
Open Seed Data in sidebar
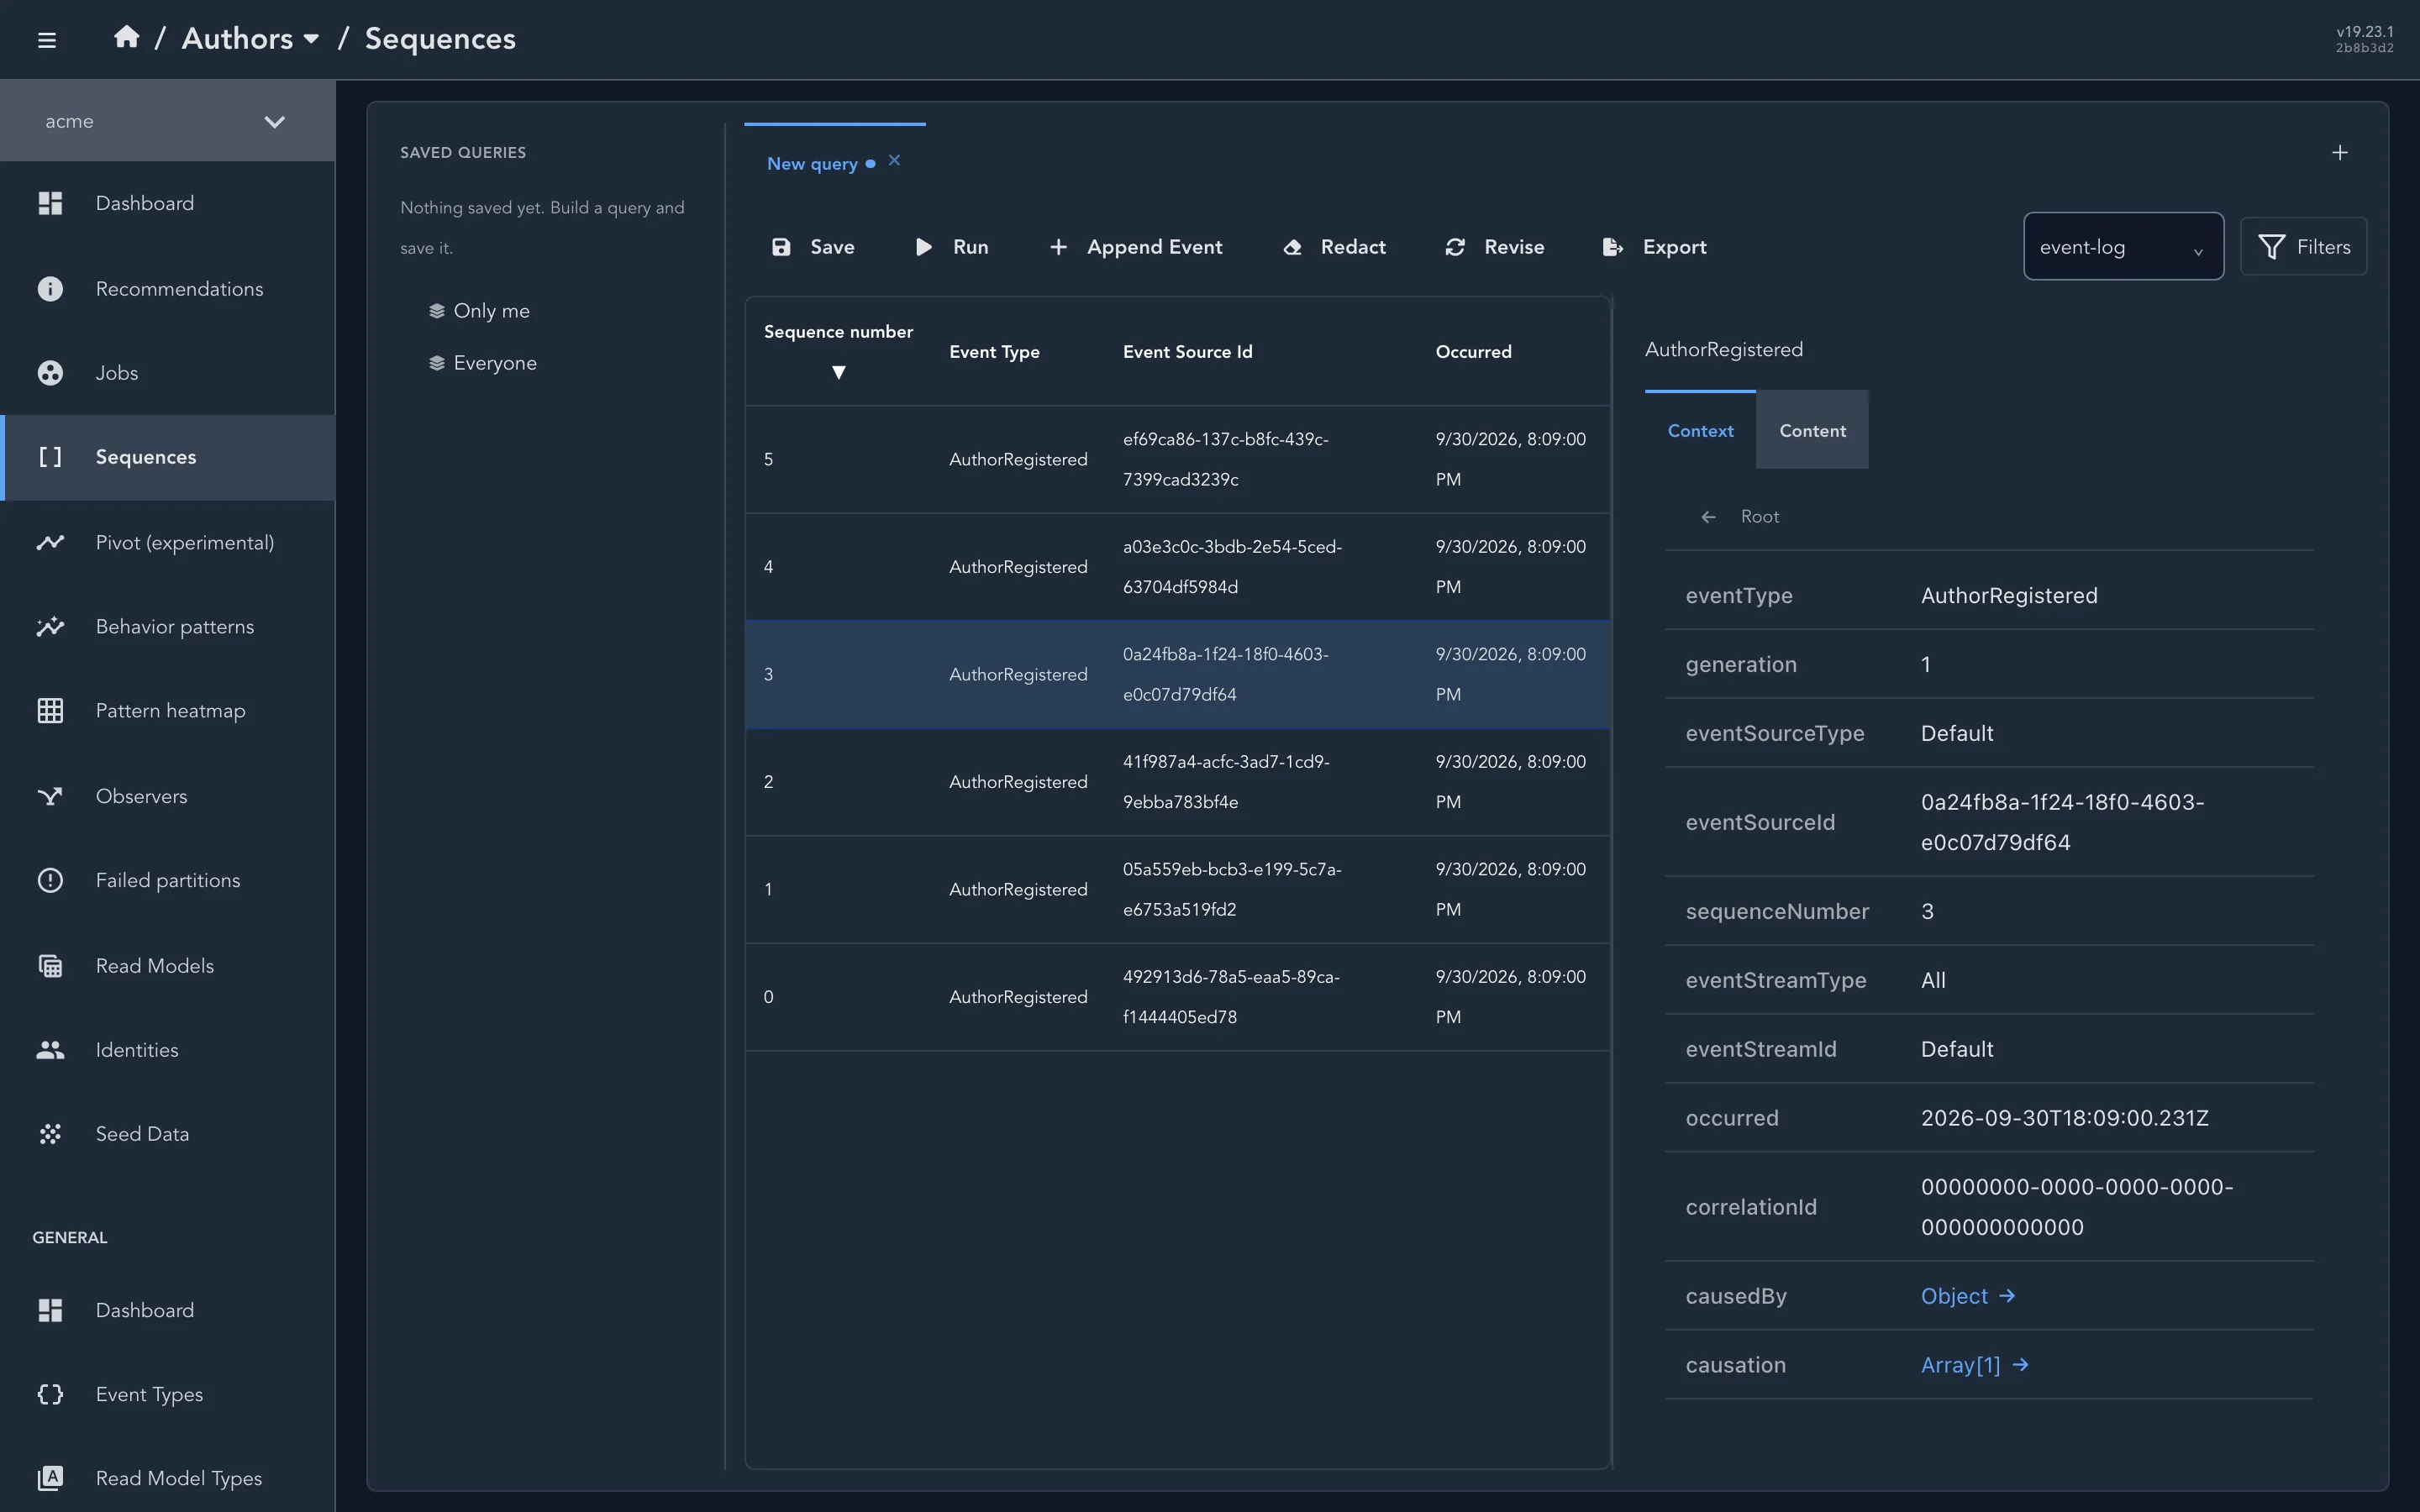pyautogui.click(x=167, y=1134)
